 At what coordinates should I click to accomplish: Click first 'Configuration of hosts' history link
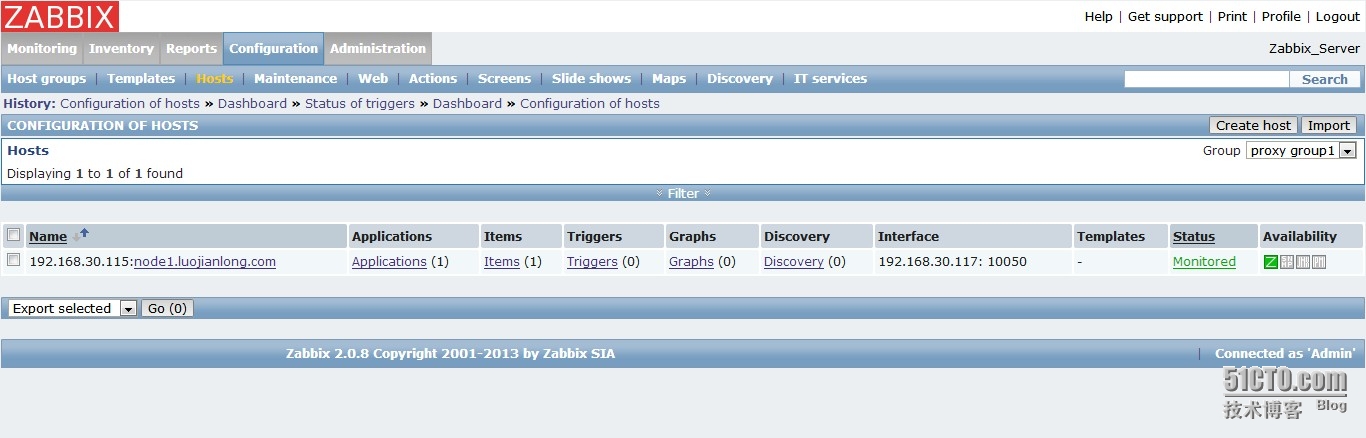pos(130,103)
